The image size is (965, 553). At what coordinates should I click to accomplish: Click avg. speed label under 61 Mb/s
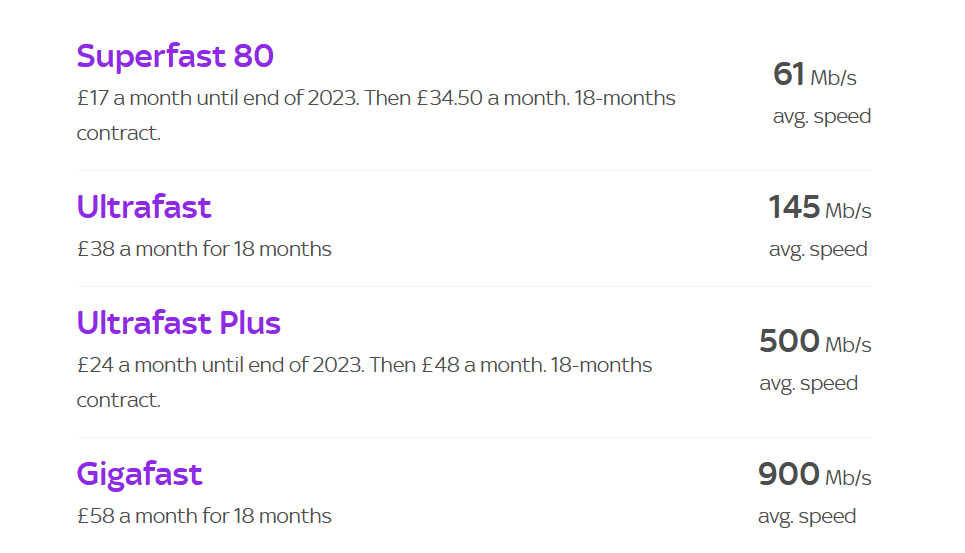coord(822,116)
